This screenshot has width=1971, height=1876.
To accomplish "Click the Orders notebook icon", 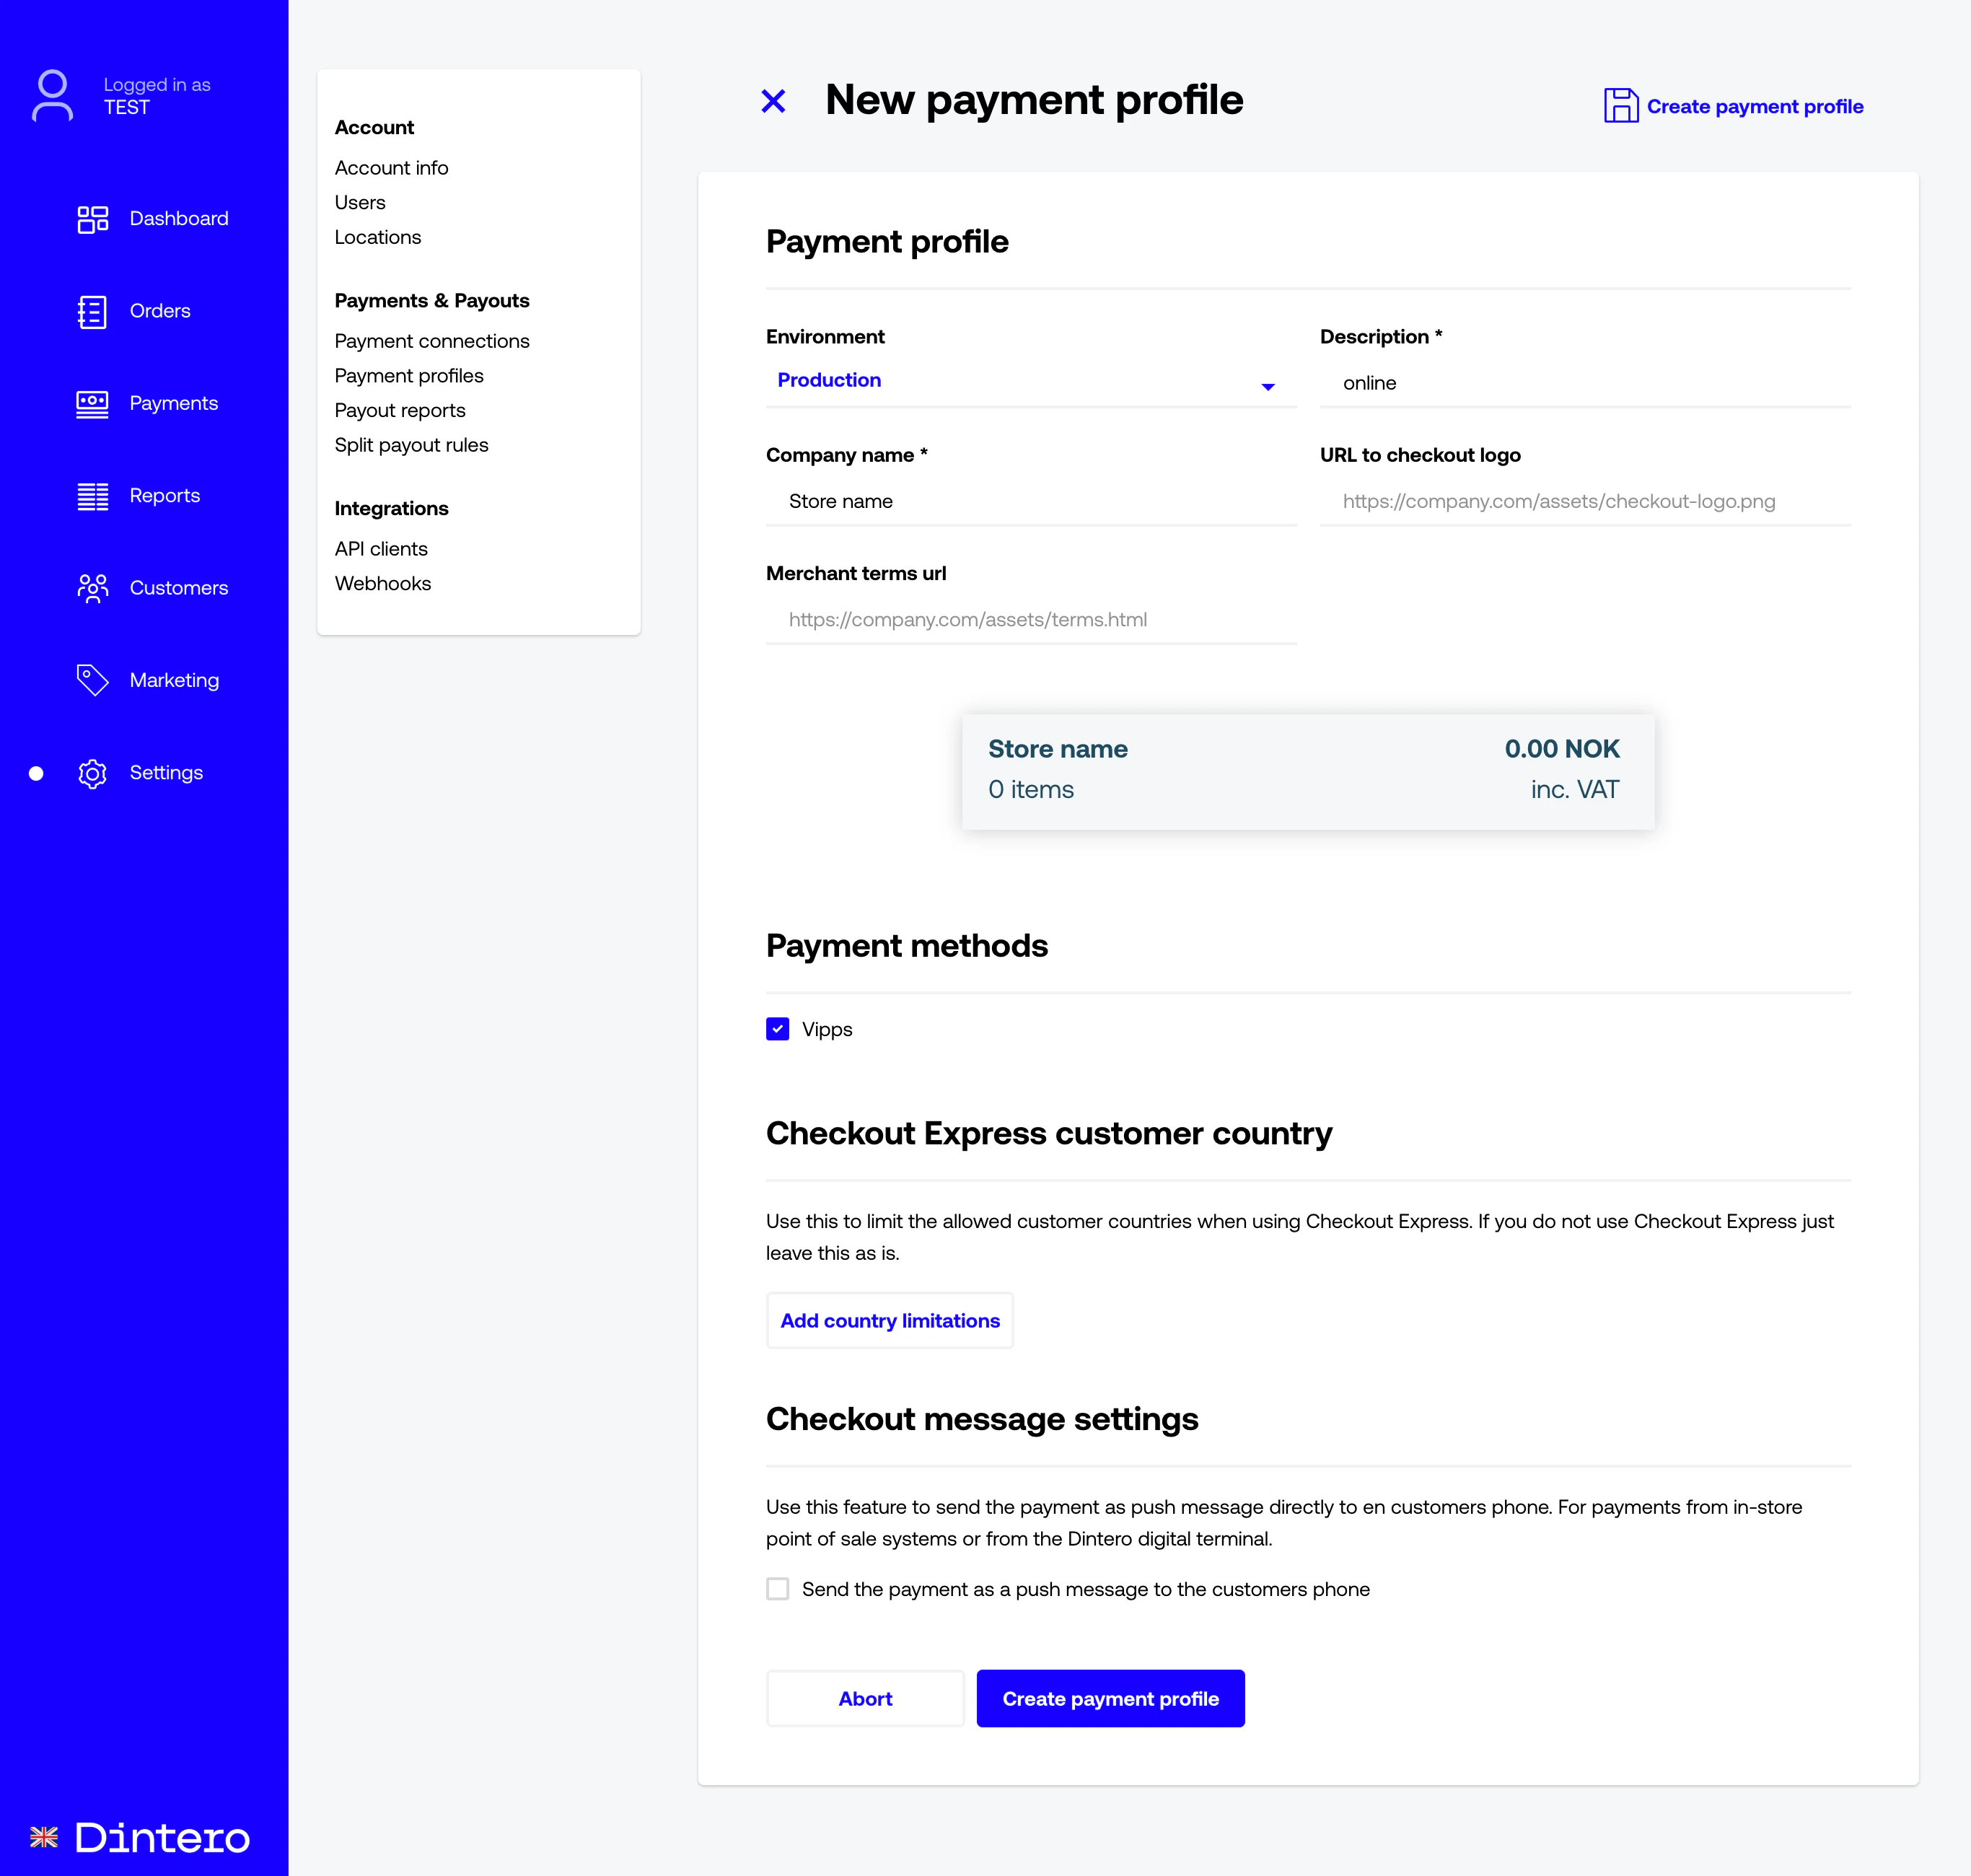I will pyautogui.click(x=92, y=312).
